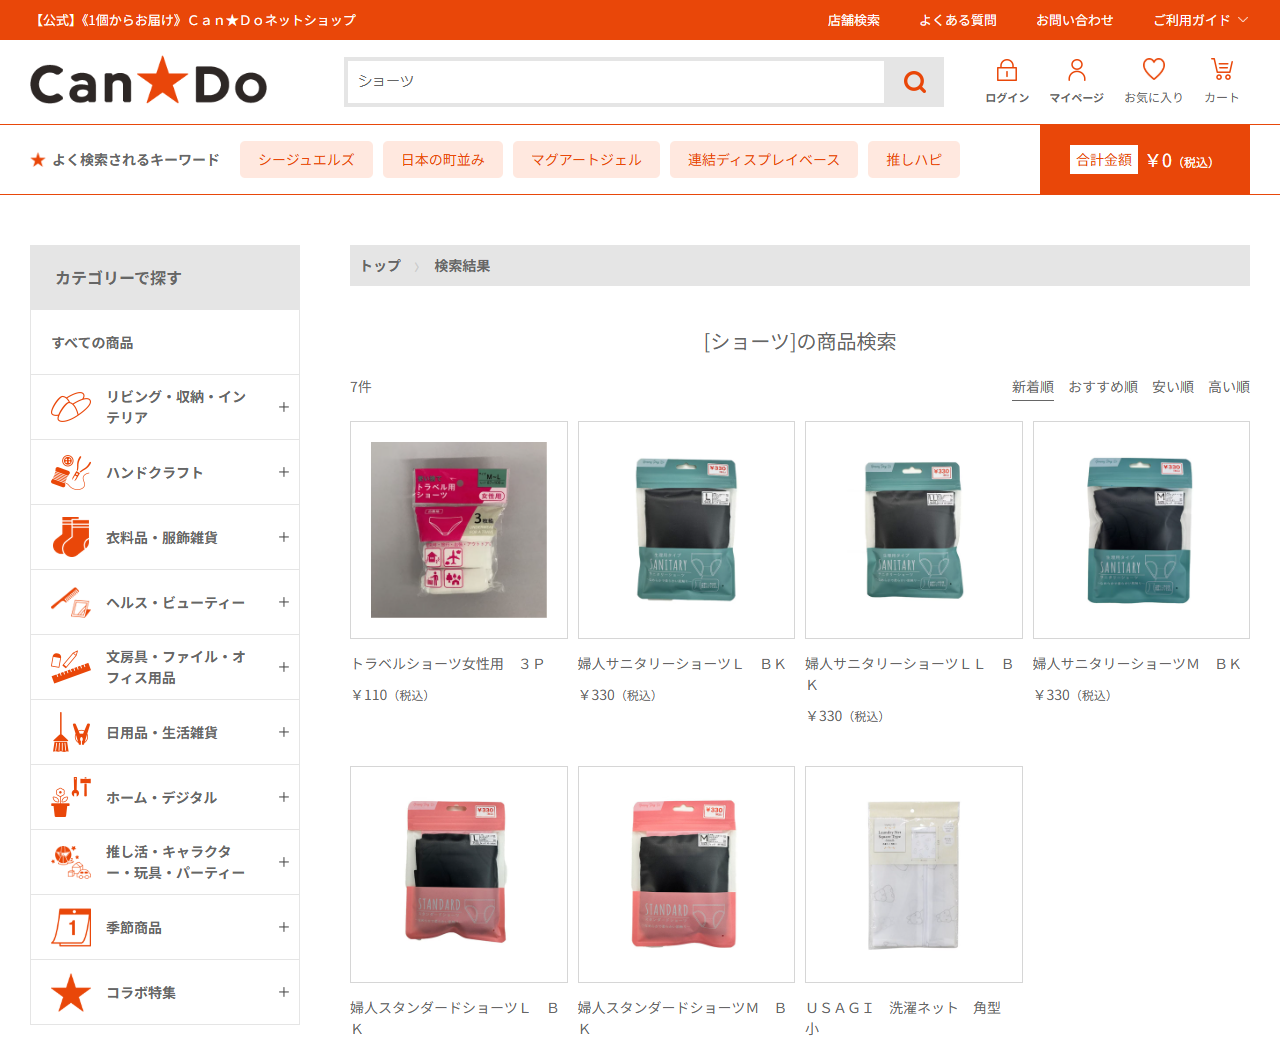Open よくある質問 in top bar
1280x1050 pixels.
point(958,20)
